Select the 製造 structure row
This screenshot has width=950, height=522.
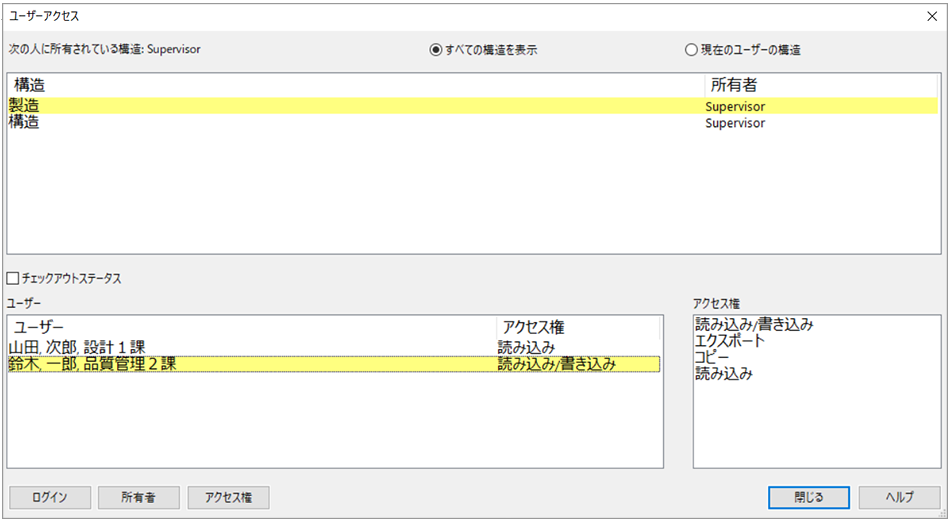(473, 106)
